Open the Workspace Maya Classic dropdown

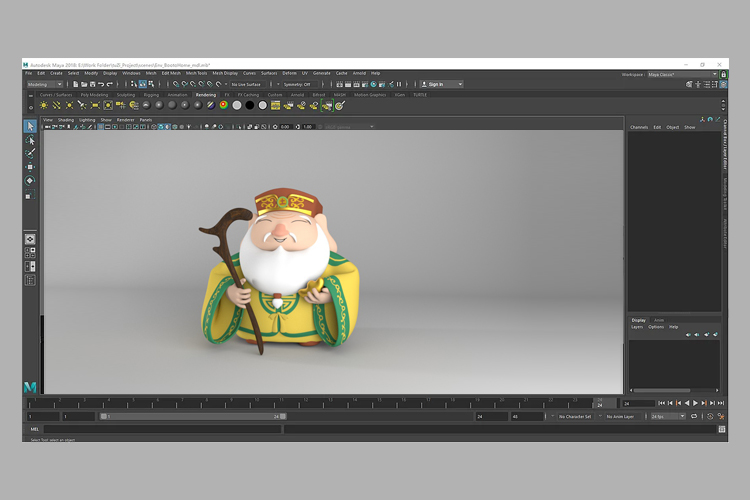point(683,74)
